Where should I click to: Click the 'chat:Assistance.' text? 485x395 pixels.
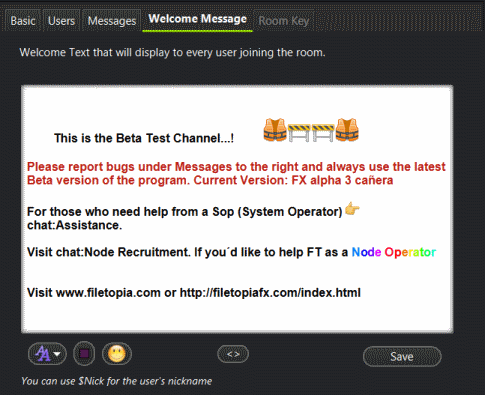click(x=74, y=225)
